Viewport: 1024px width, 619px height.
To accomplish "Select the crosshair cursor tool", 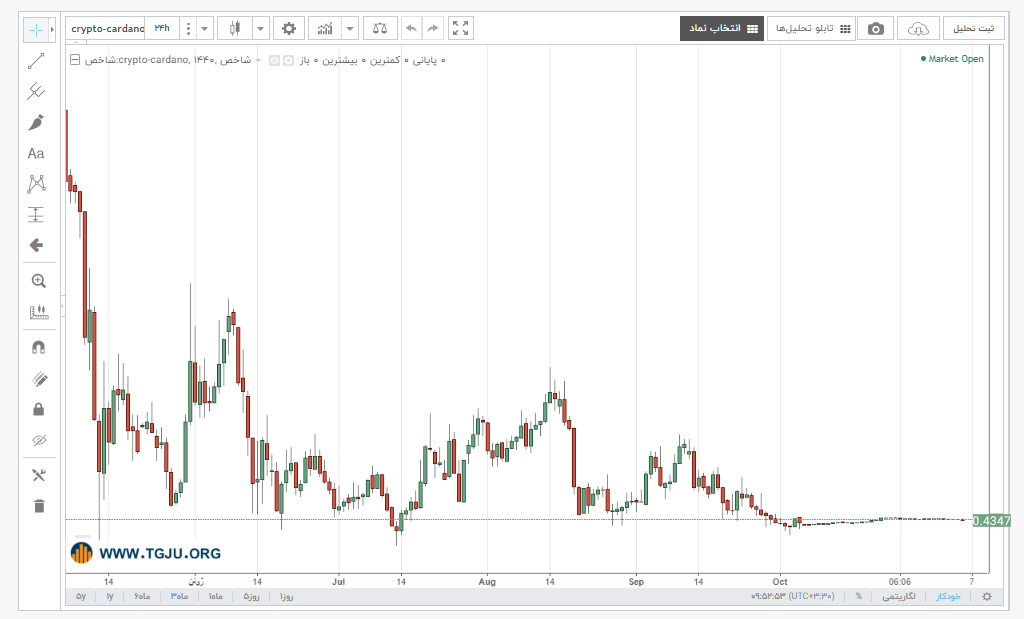I will pyautogui.click(x=36, y=29).
